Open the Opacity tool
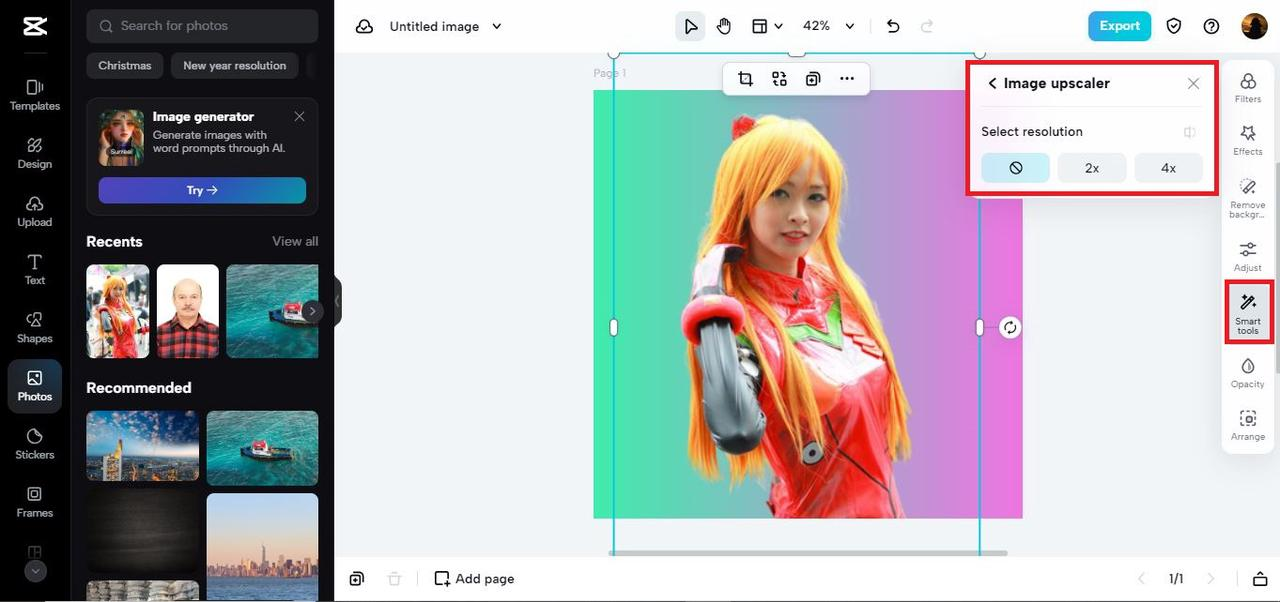This screenshot has height=602, width=1280. pyautogui.click(x=1248, y=372)
